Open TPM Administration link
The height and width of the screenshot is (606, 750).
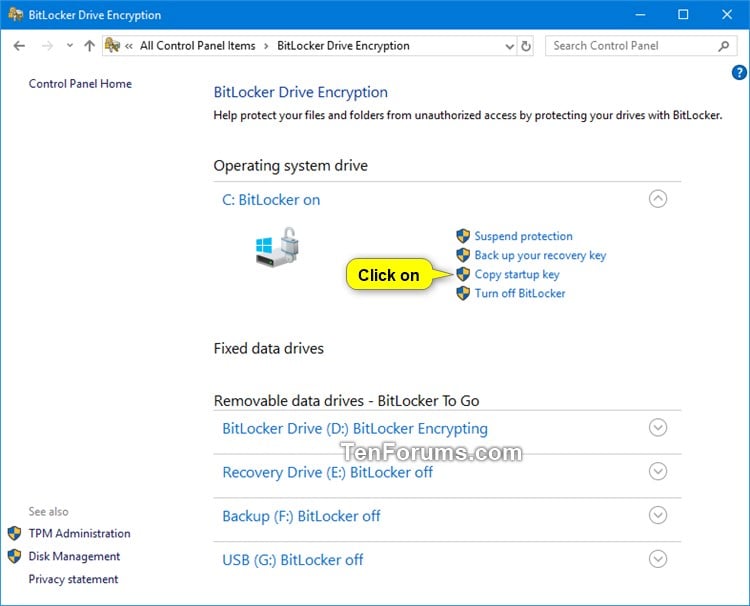[79, 533]
